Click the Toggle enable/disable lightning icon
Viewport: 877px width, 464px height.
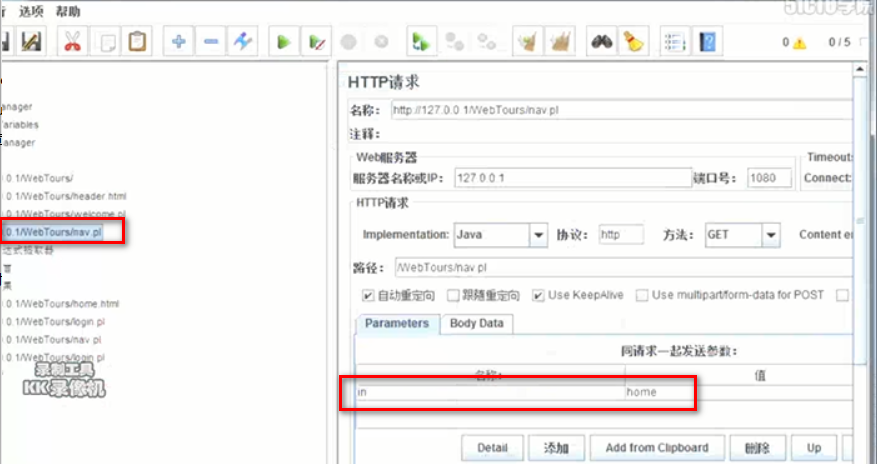click(x=243, y=42)
